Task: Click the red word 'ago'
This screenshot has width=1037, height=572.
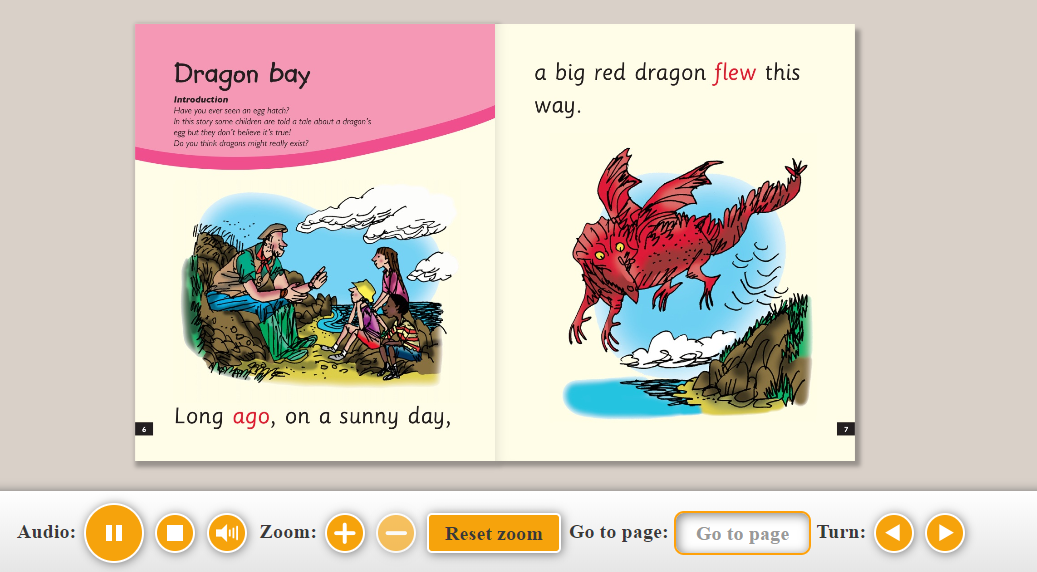Action: [251, 417]
